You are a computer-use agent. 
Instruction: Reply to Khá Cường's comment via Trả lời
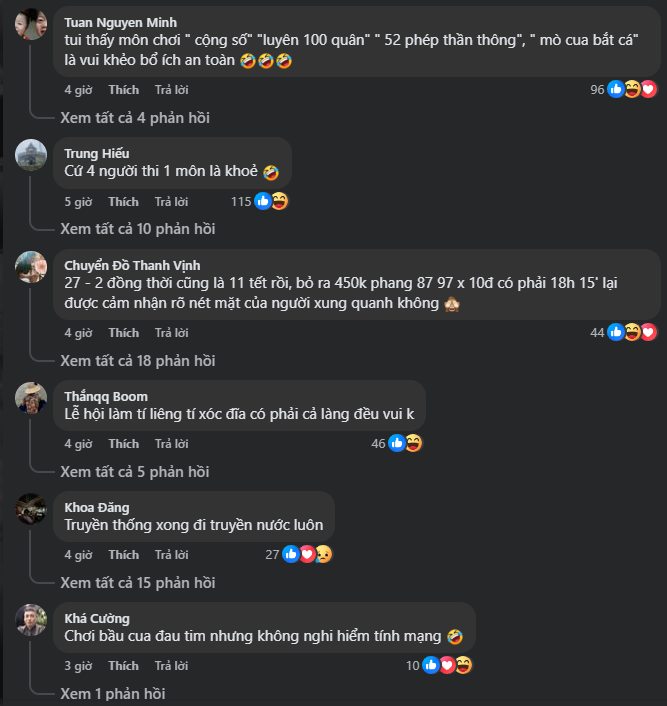click(171, 665)
